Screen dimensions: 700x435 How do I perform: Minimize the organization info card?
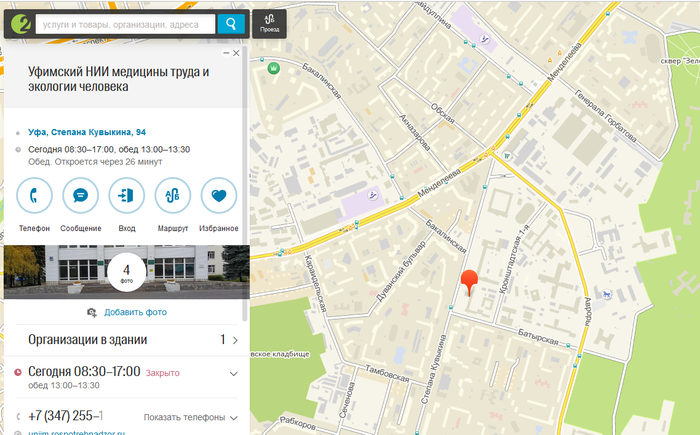click(x=226, y=53)
